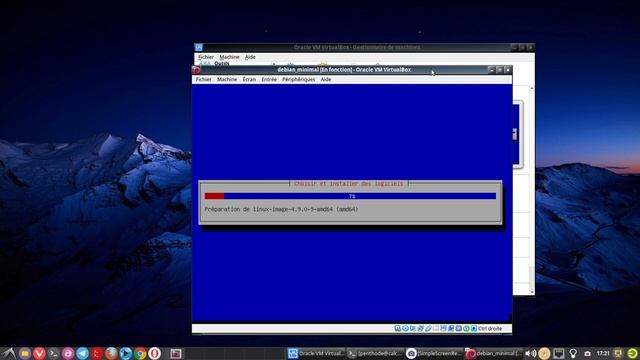Click the VirtualBox manager window title bar
Viewport: 640px width, 360px height.
(x=356, y=47)
